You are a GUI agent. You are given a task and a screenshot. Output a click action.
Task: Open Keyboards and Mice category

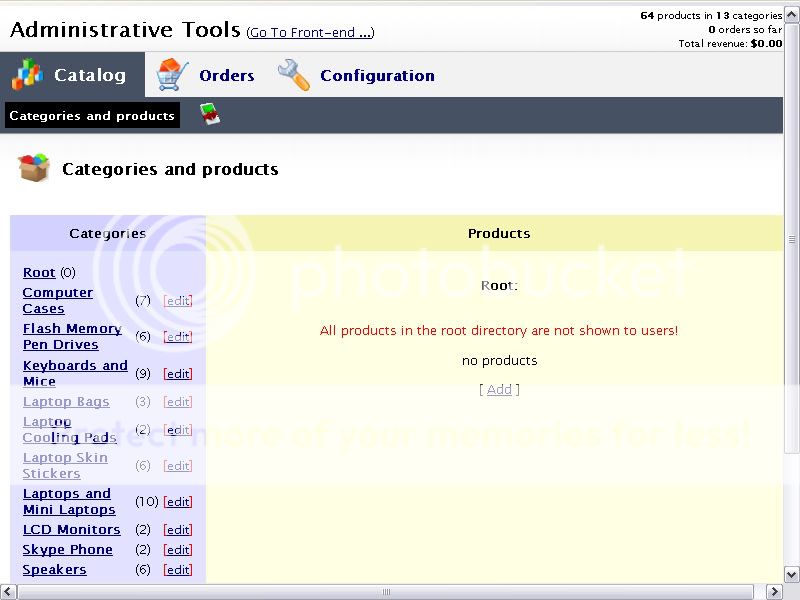tap(75, 373)
